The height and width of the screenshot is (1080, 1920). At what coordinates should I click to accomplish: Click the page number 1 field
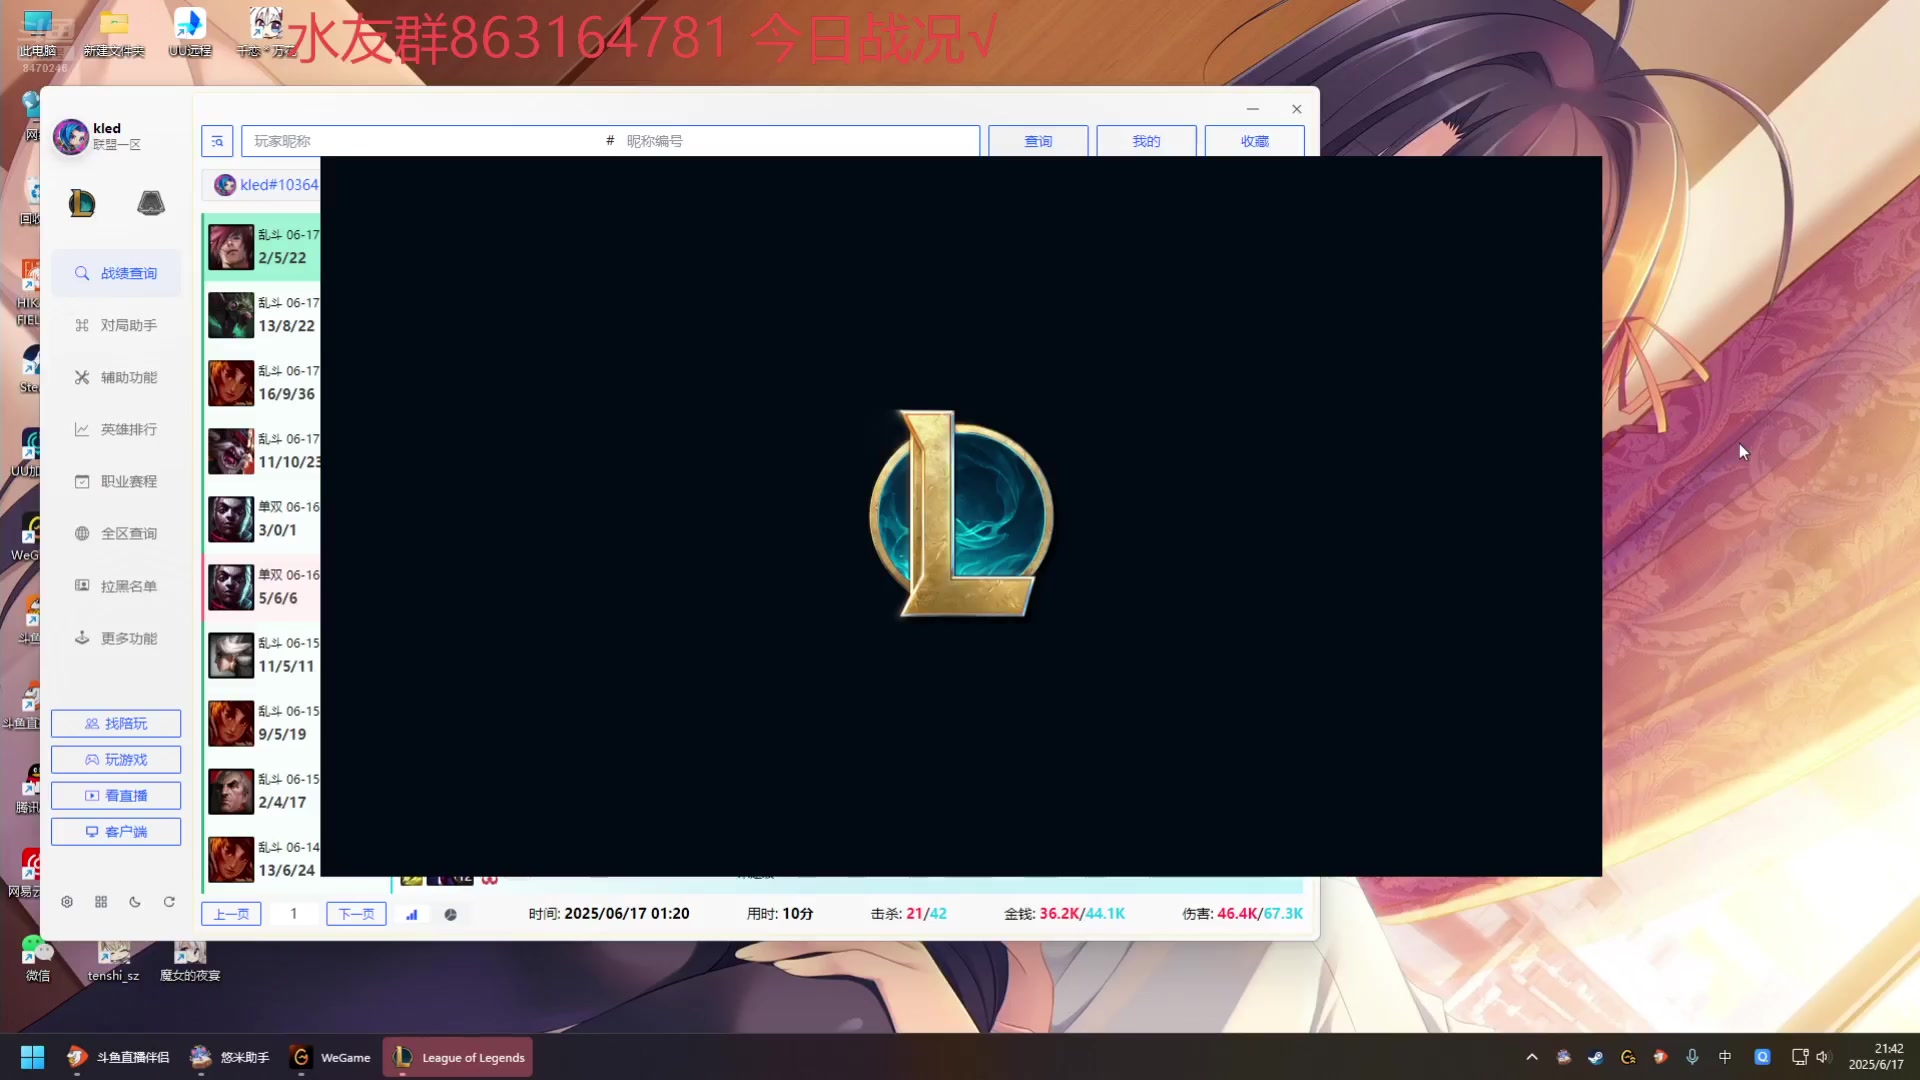point(294,914)
